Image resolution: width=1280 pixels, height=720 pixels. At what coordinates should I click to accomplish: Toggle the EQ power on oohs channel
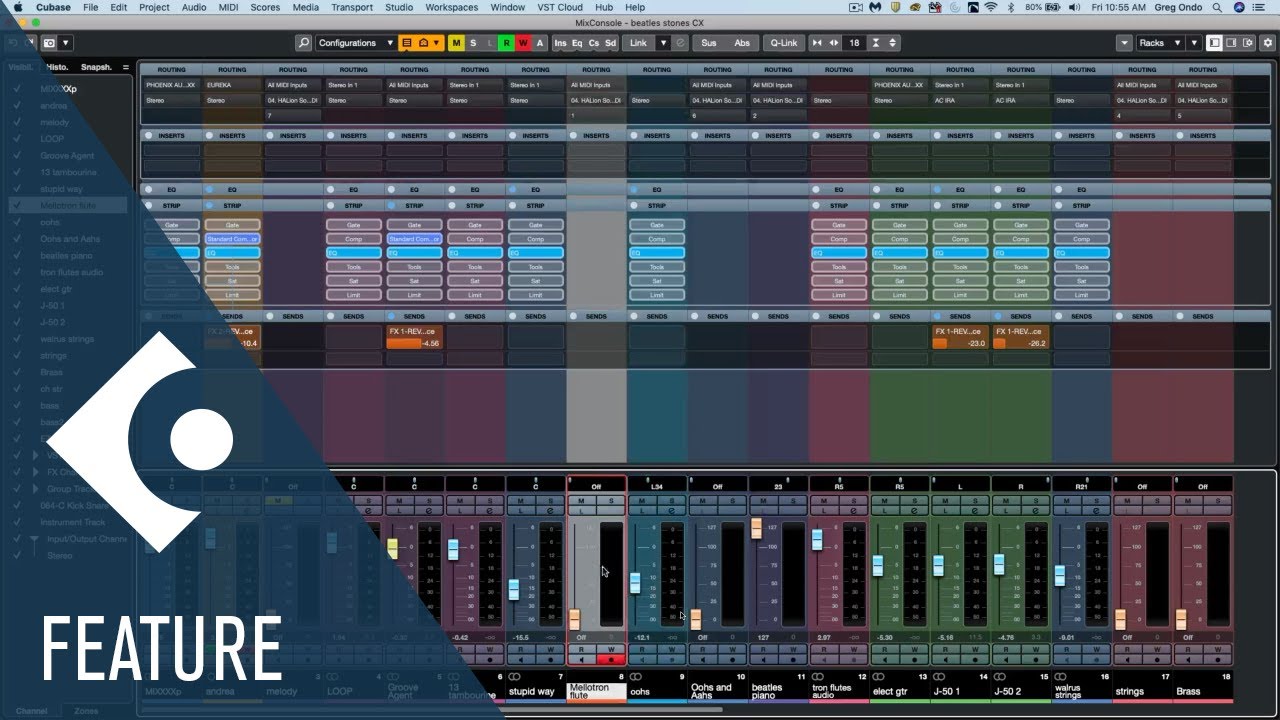pos(634,189)
